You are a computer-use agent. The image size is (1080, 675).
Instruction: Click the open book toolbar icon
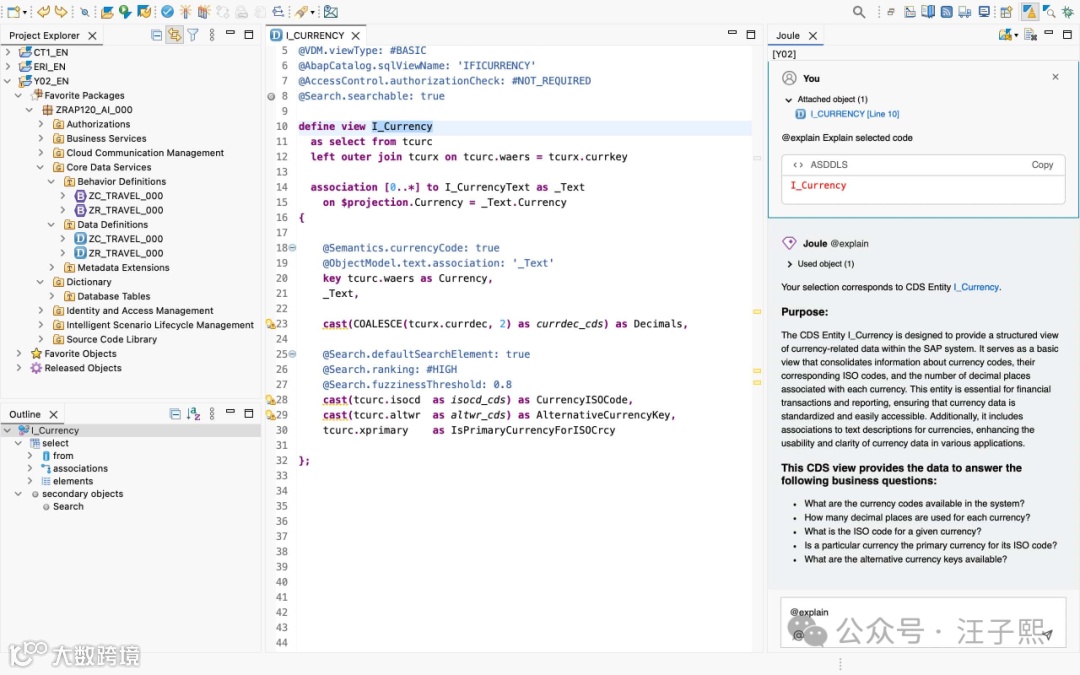click(x=928, y=12)
